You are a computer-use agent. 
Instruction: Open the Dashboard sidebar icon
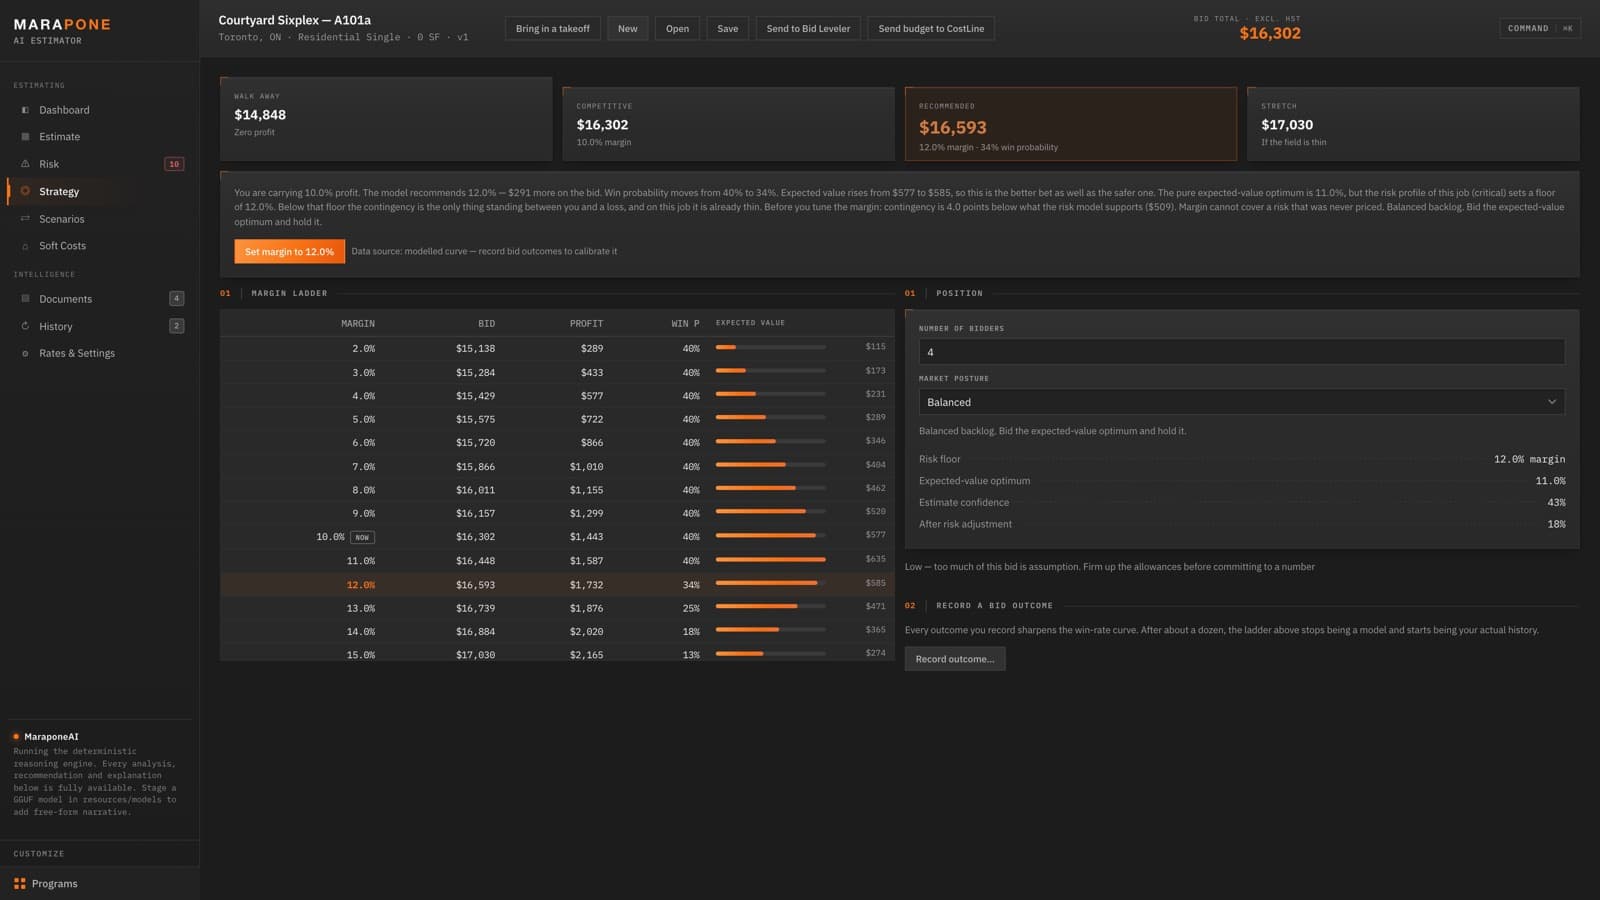(x=25, y=110)
